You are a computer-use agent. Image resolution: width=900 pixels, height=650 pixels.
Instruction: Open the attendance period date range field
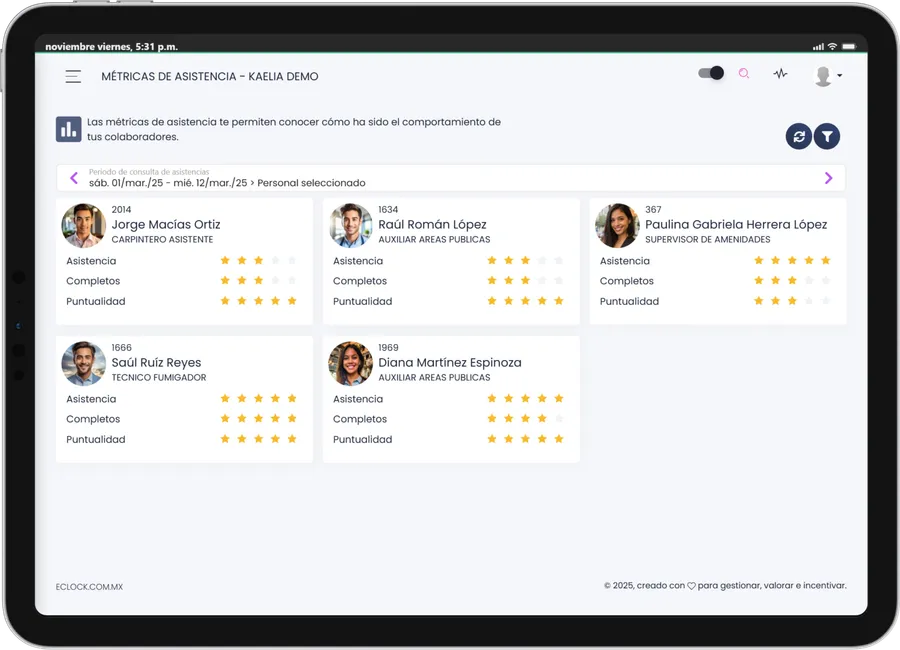coord(227,182)
